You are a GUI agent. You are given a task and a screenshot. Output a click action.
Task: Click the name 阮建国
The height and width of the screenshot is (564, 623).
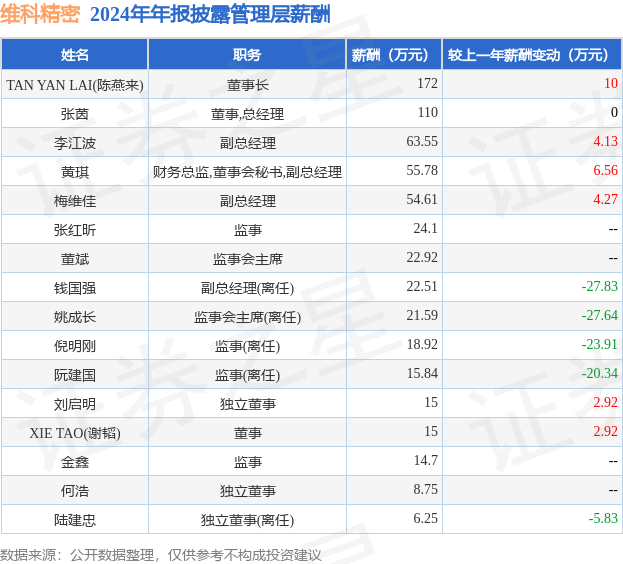tap(75, 375)
